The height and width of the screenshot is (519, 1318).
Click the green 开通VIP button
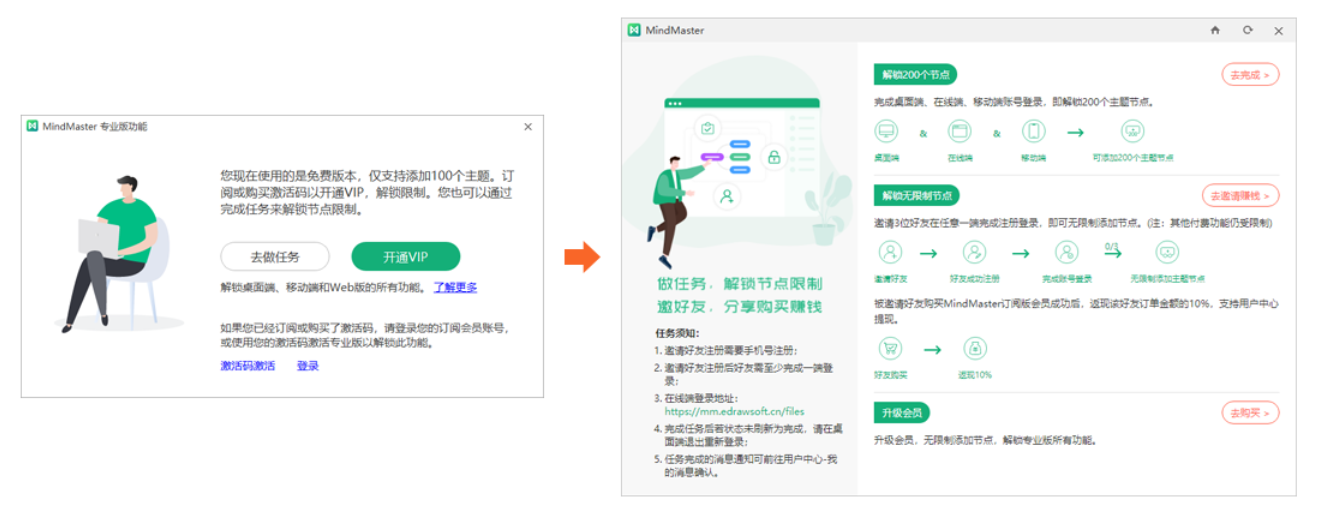406,257
